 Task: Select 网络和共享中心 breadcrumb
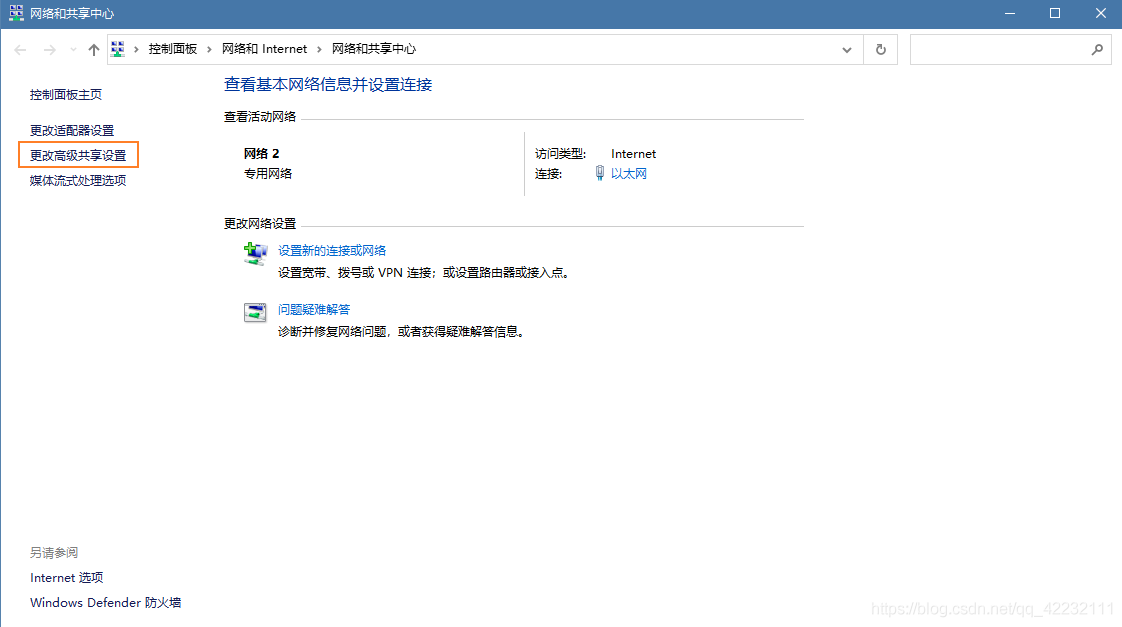(x=374, y=49)
